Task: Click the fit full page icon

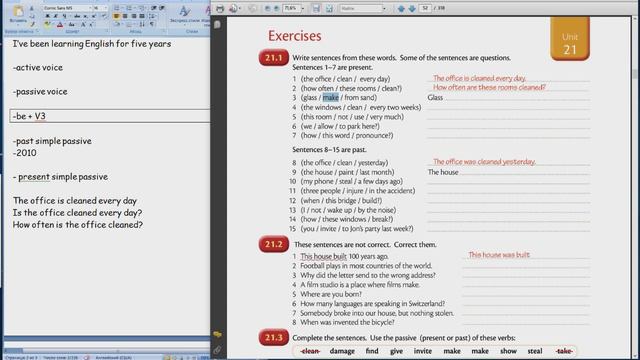Action: pos(329,8)
